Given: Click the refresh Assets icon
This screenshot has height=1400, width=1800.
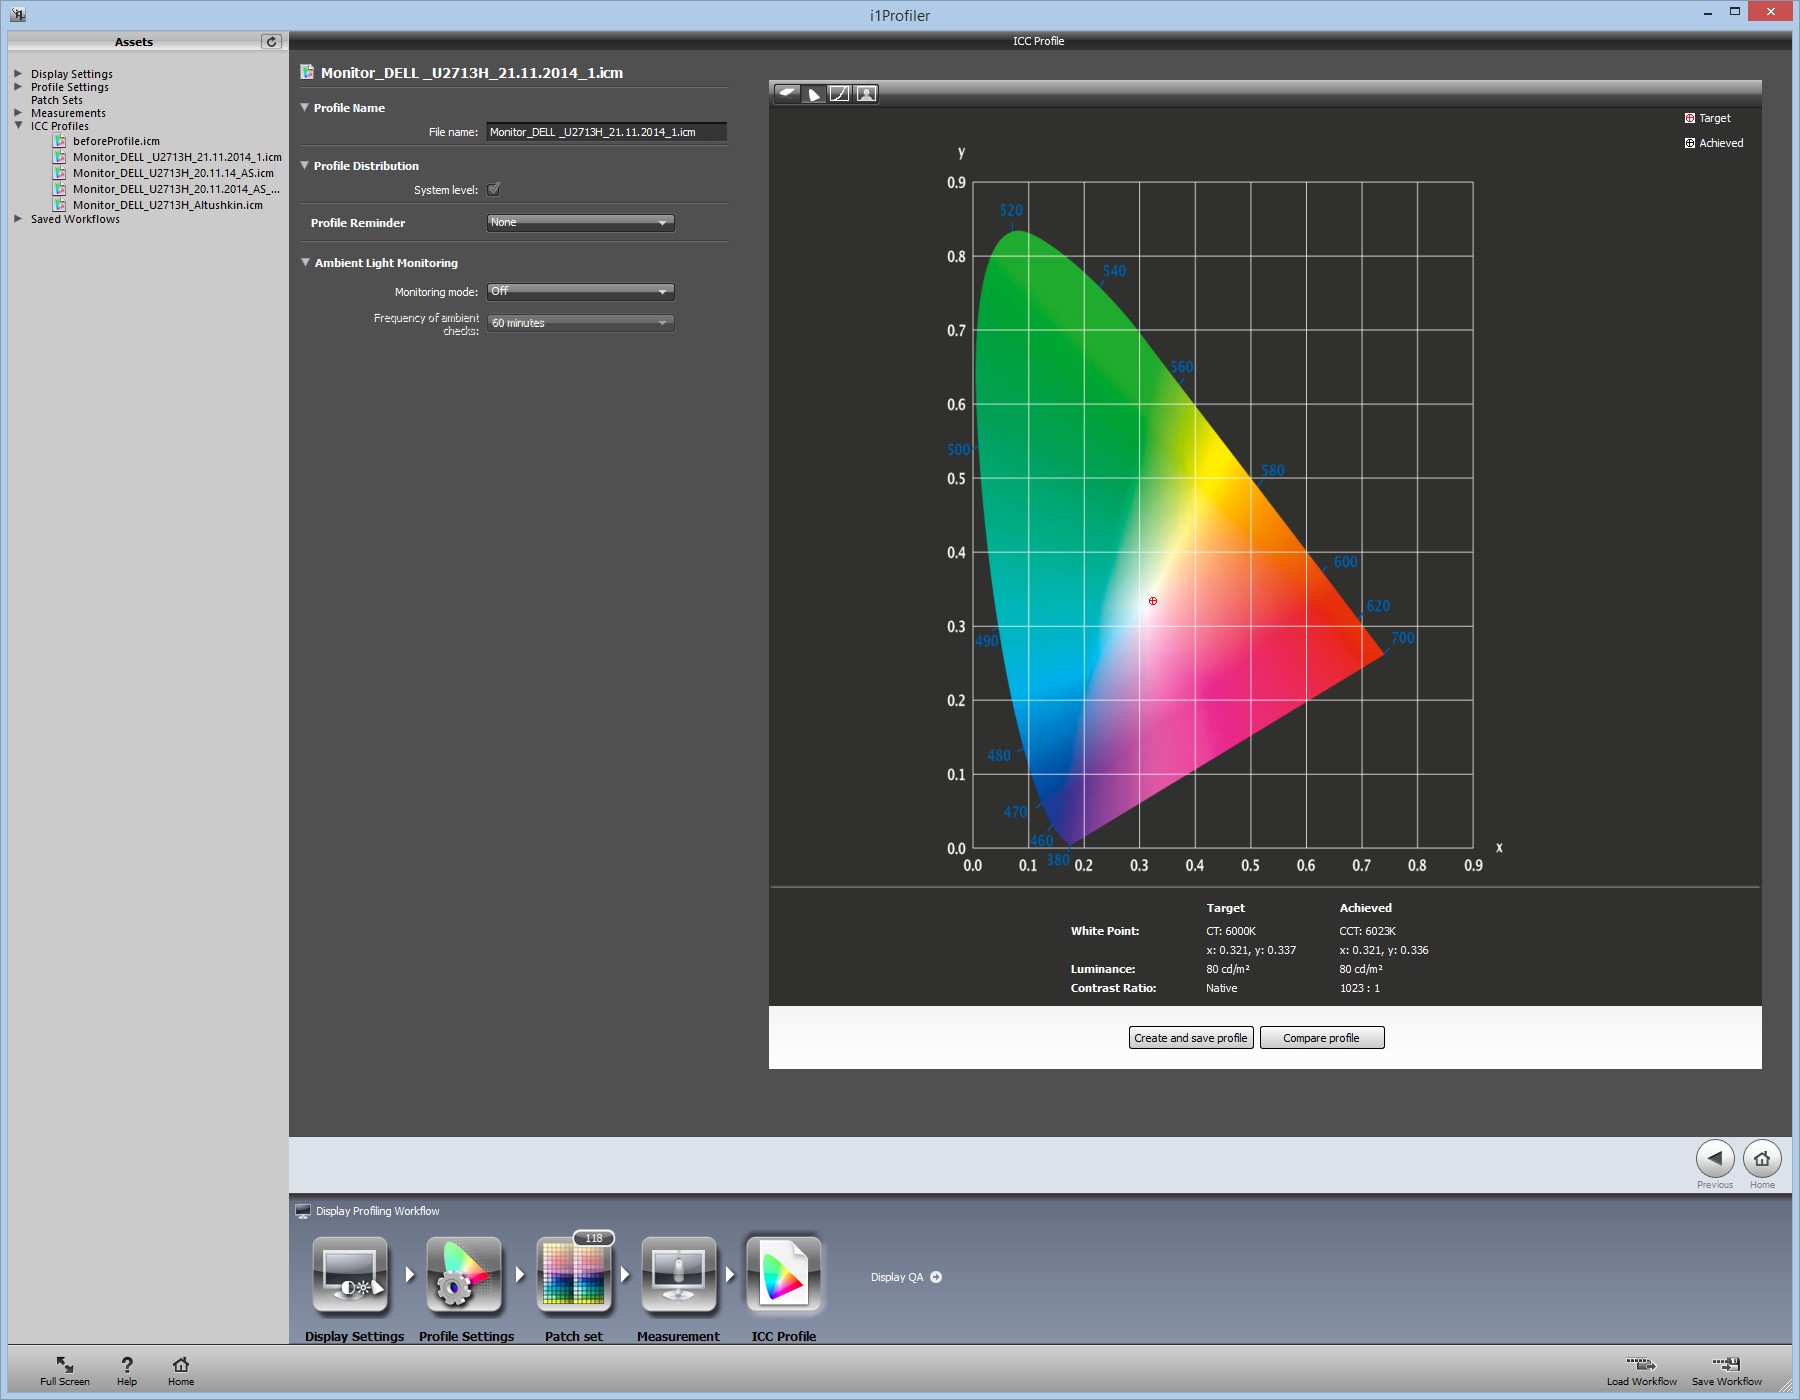Looking at the screenshot, I should pos(271,41).
